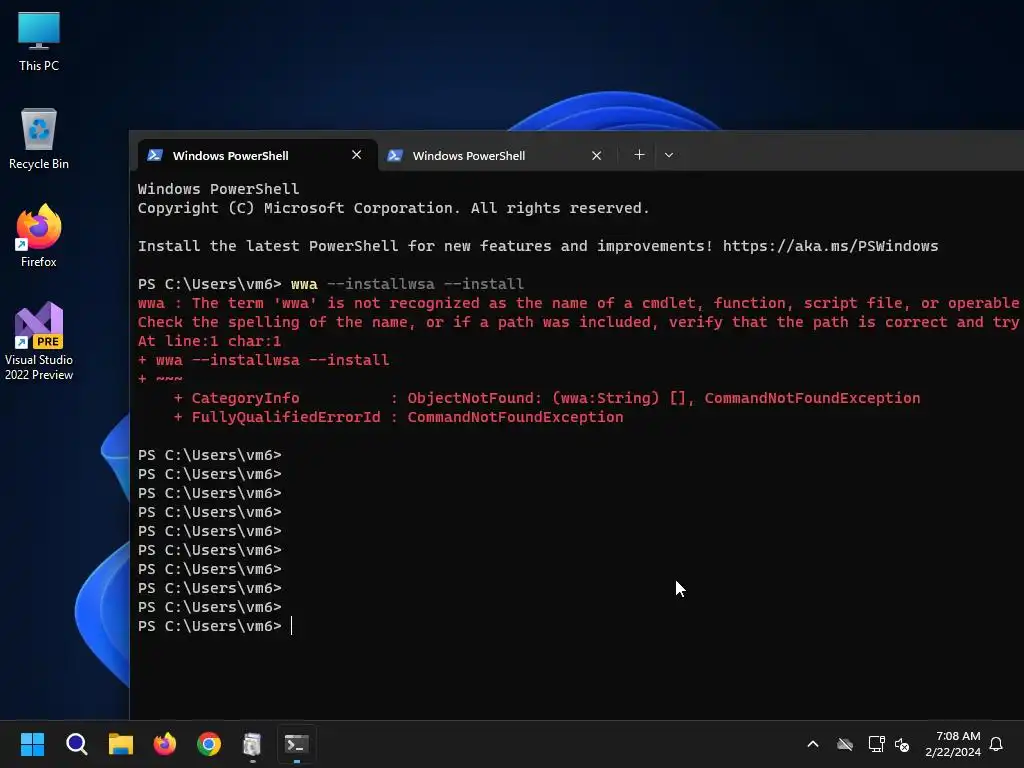Click the '+ wwa --installwsa --install' red line
This screenshot has width=1024, height=768.
[x=263, y=360]
